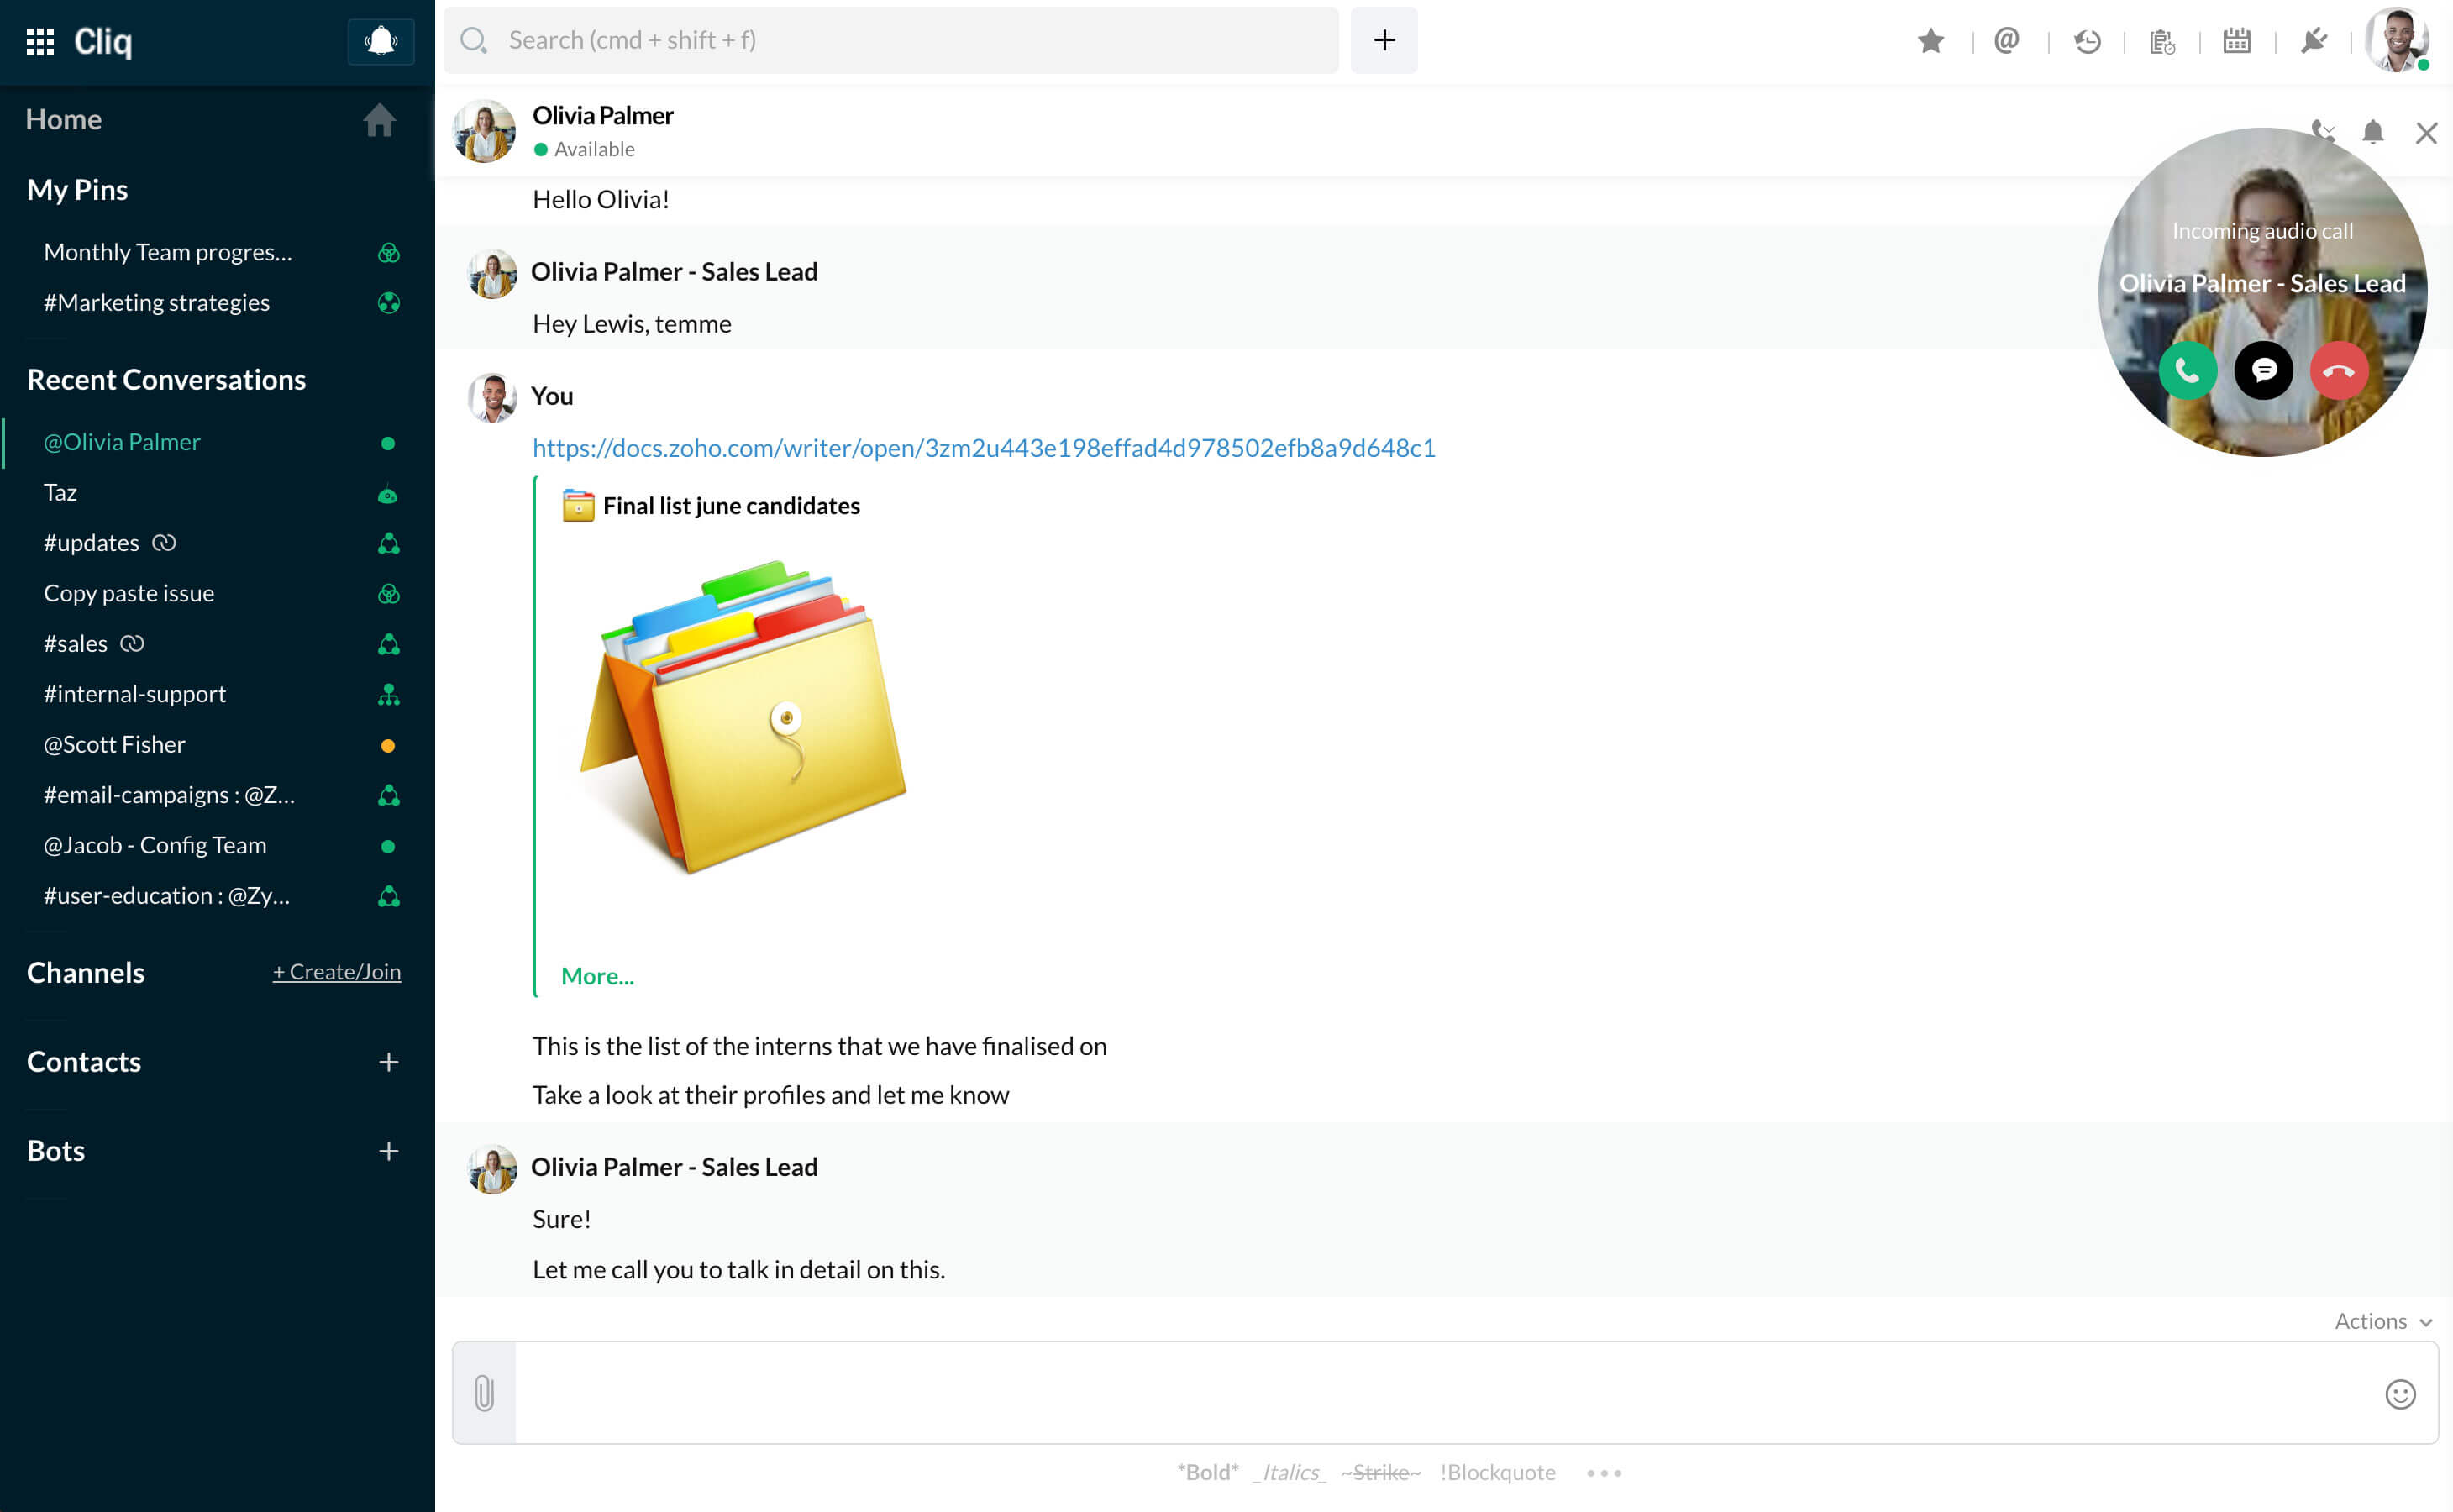Reply to incoming call with message

(x=2263, y=371)
